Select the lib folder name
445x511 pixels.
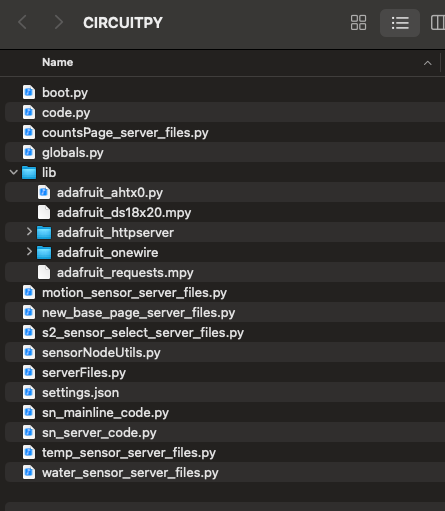[49, 173]
